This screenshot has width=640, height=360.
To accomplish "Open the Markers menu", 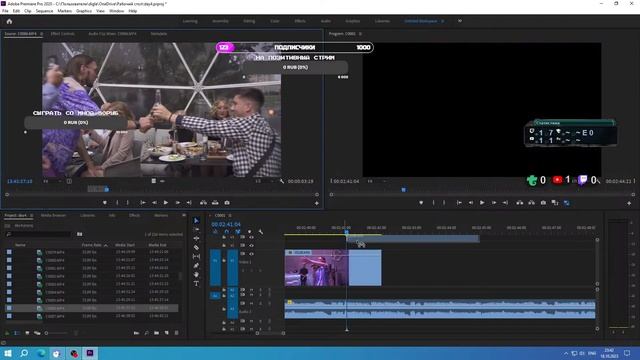I will click(x=64, y=11).
